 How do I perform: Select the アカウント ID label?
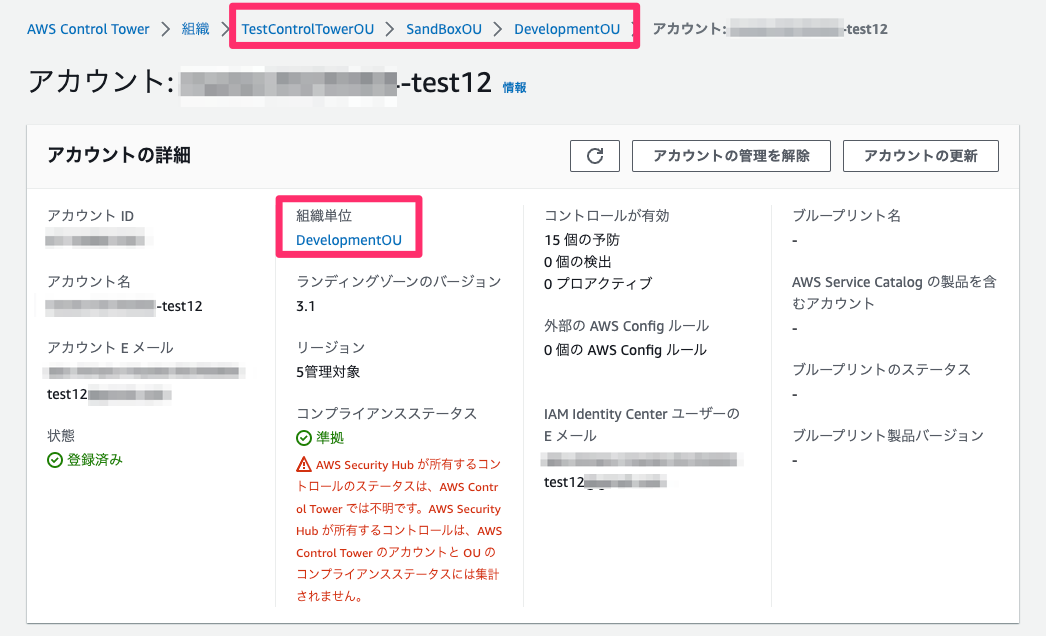[x=90, y=216]
